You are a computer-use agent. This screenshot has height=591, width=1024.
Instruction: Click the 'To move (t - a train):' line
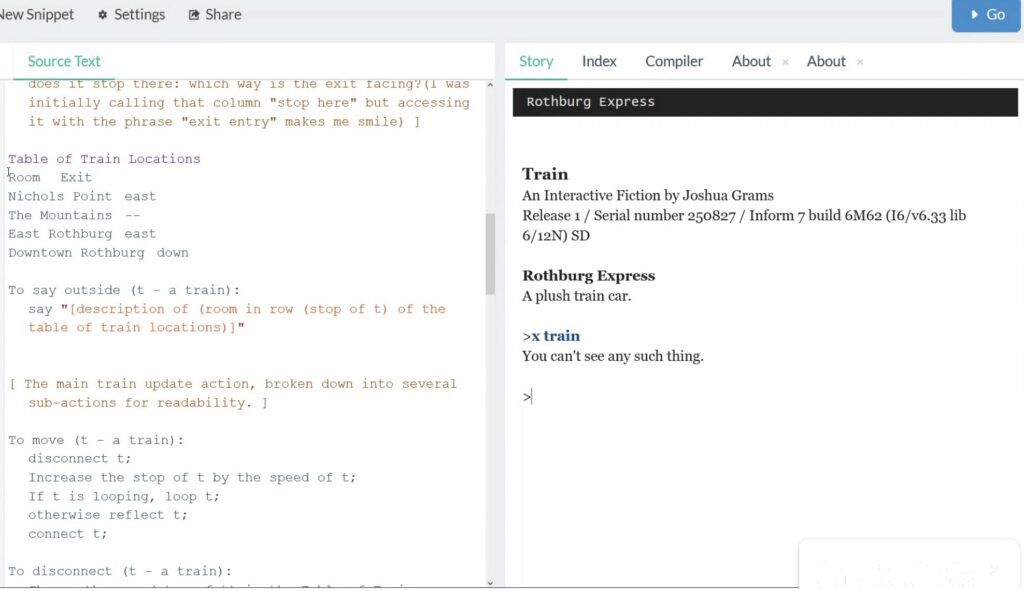pos(96,440)
